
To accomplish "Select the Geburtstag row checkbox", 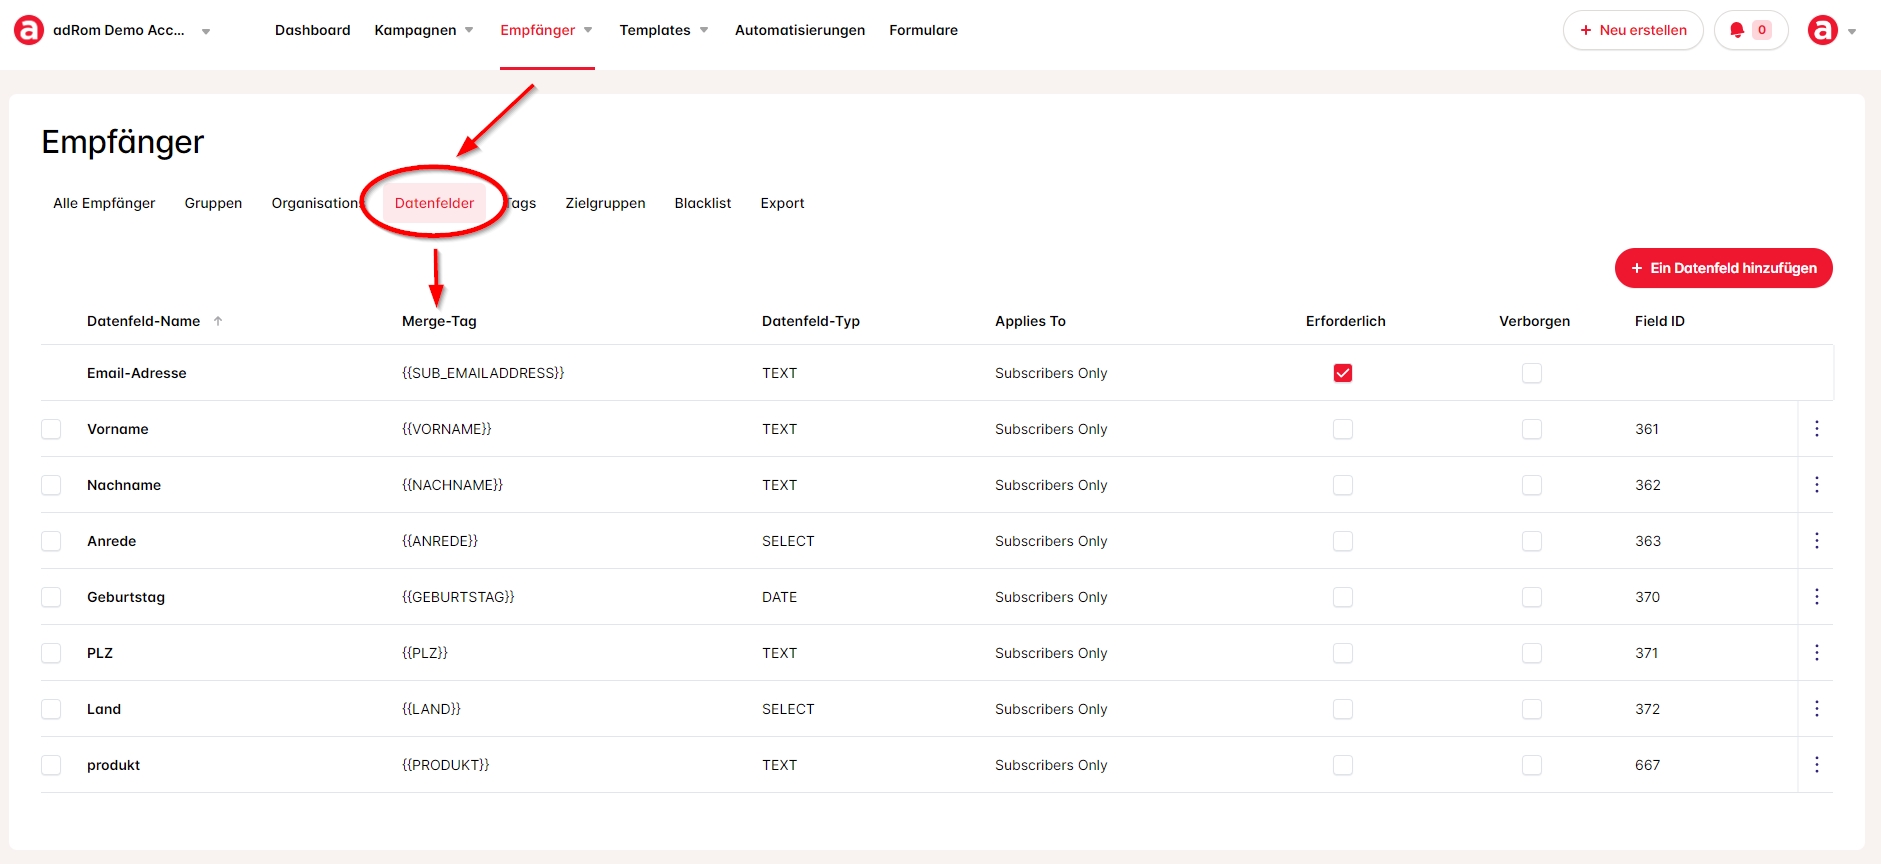I will [51, 597].
